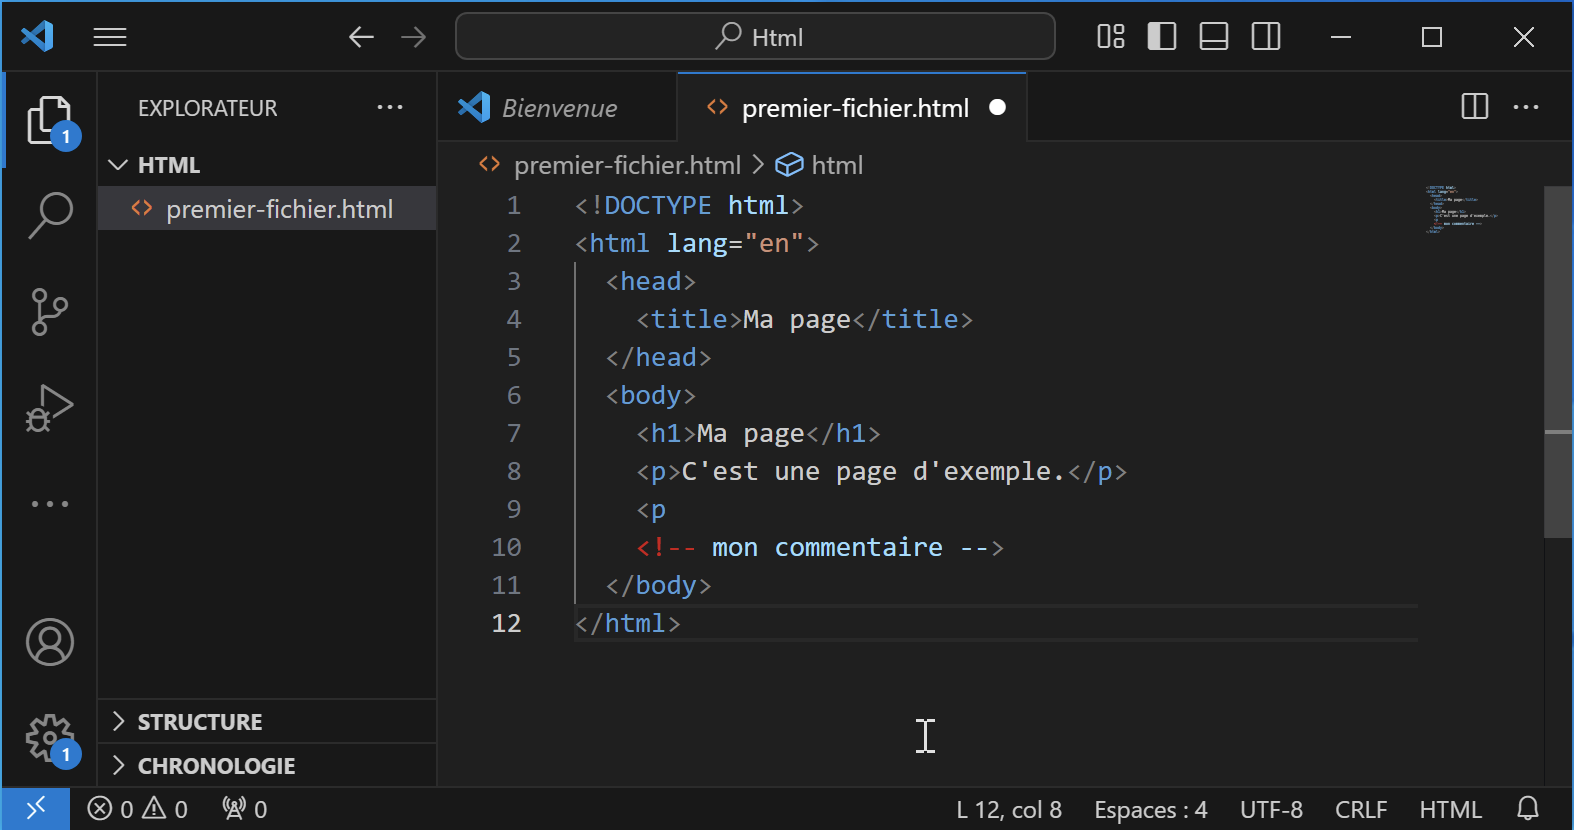Image resolution: width=1574 pixels, height=830 pixels.
Task: Open the hamburger application menu
Action: coord(110,37)
